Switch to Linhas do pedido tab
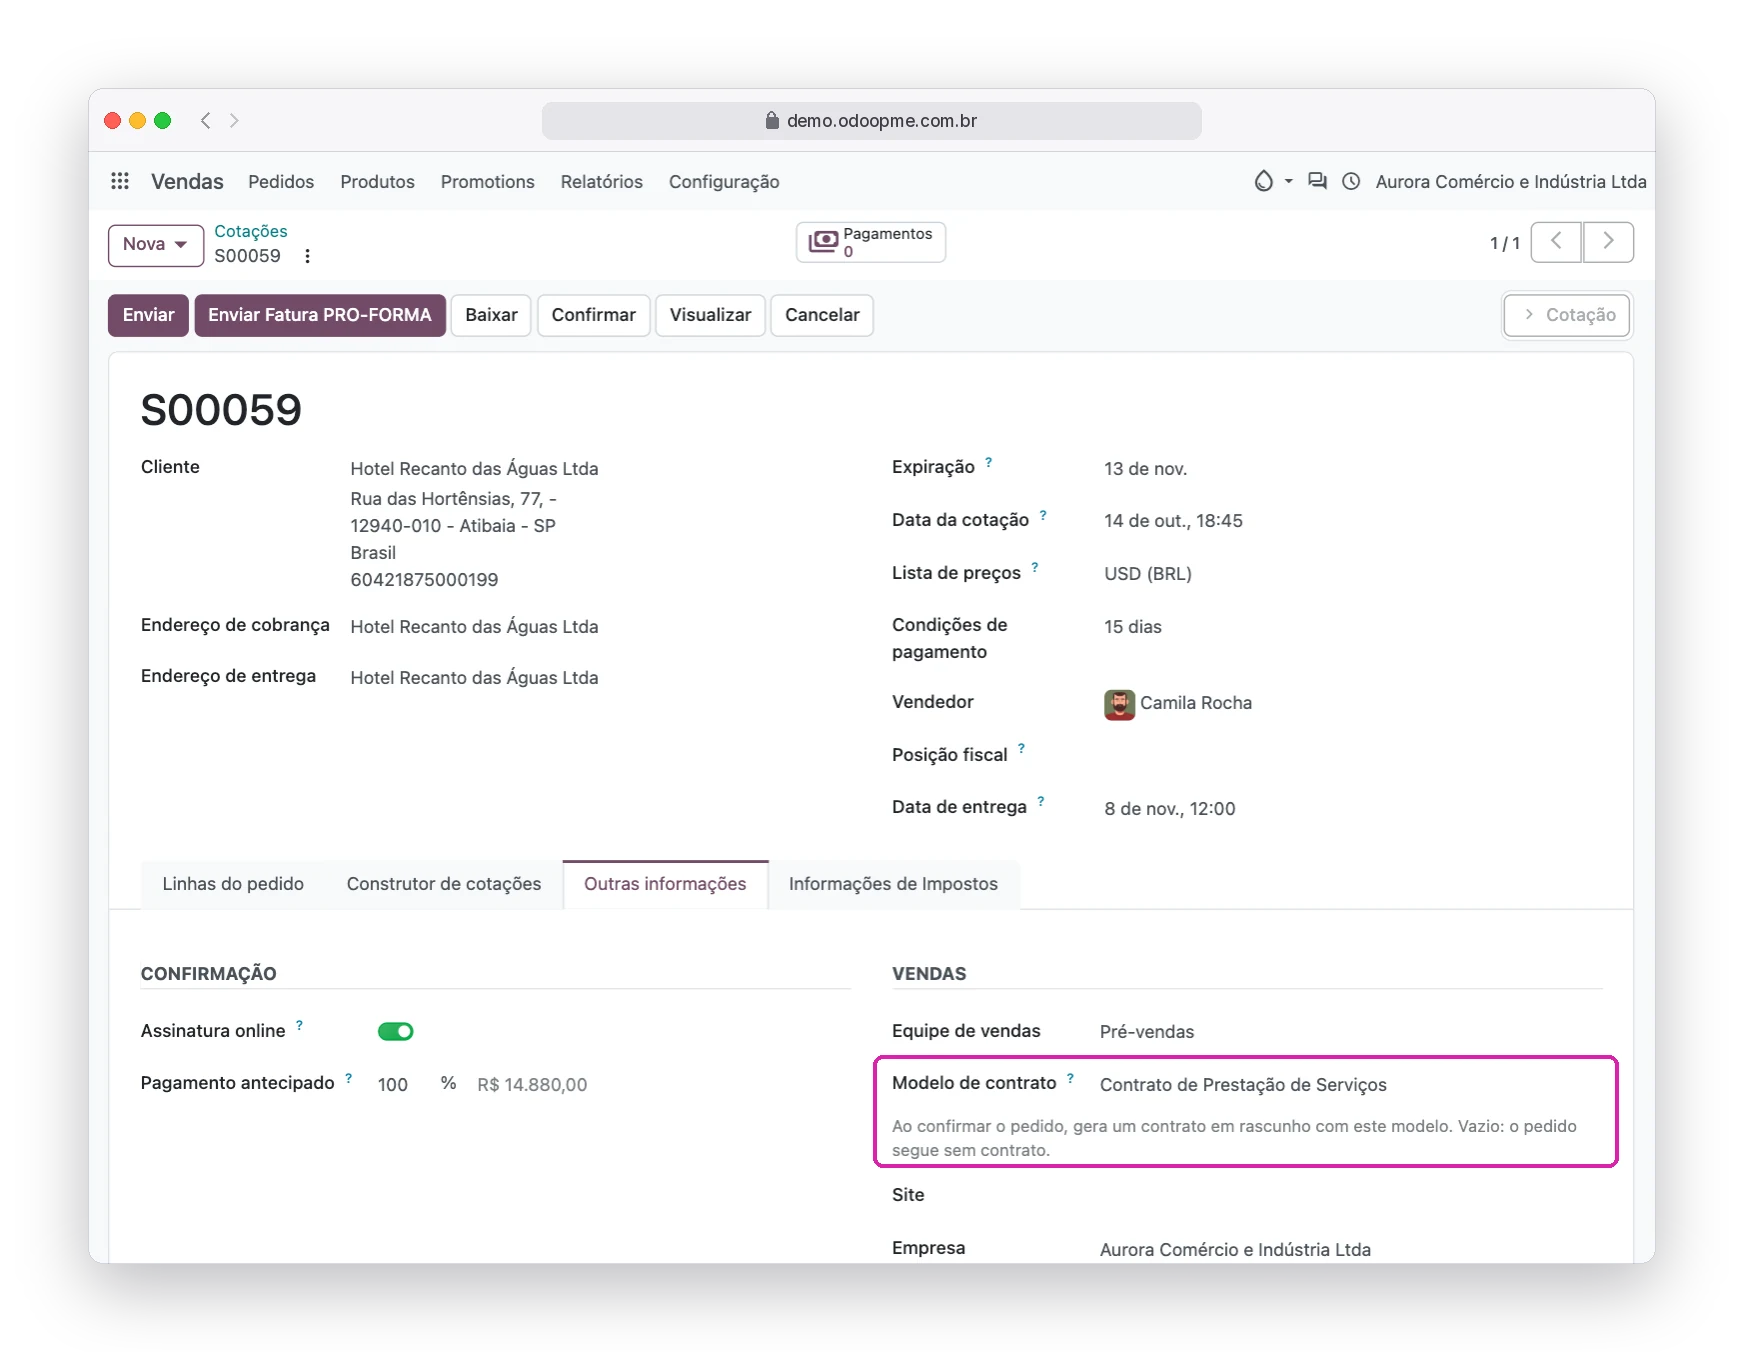Viewport: 1744px width, 1352px height. point(233,884)
